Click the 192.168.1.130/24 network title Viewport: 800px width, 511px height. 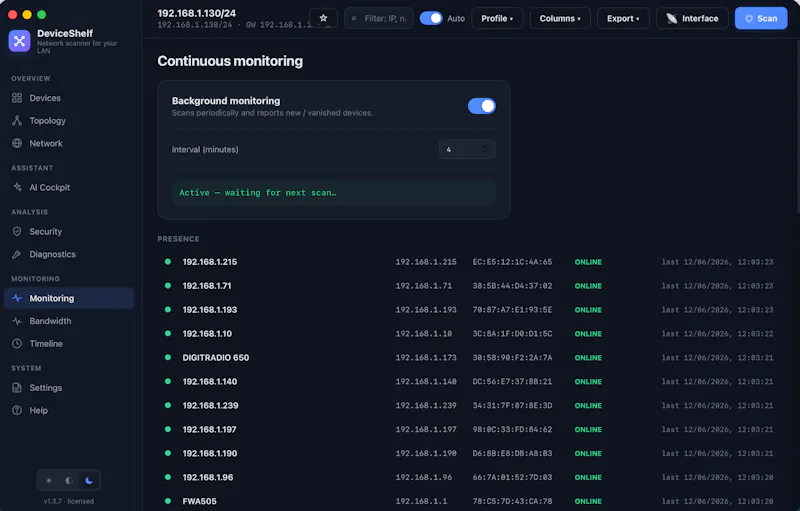click(196, 13)
